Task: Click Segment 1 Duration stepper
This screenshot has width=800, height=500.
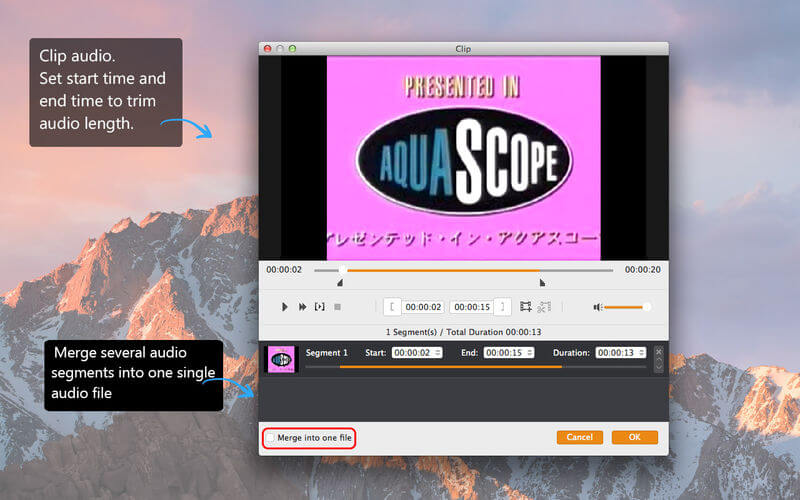Action: (x=642, y=353)
